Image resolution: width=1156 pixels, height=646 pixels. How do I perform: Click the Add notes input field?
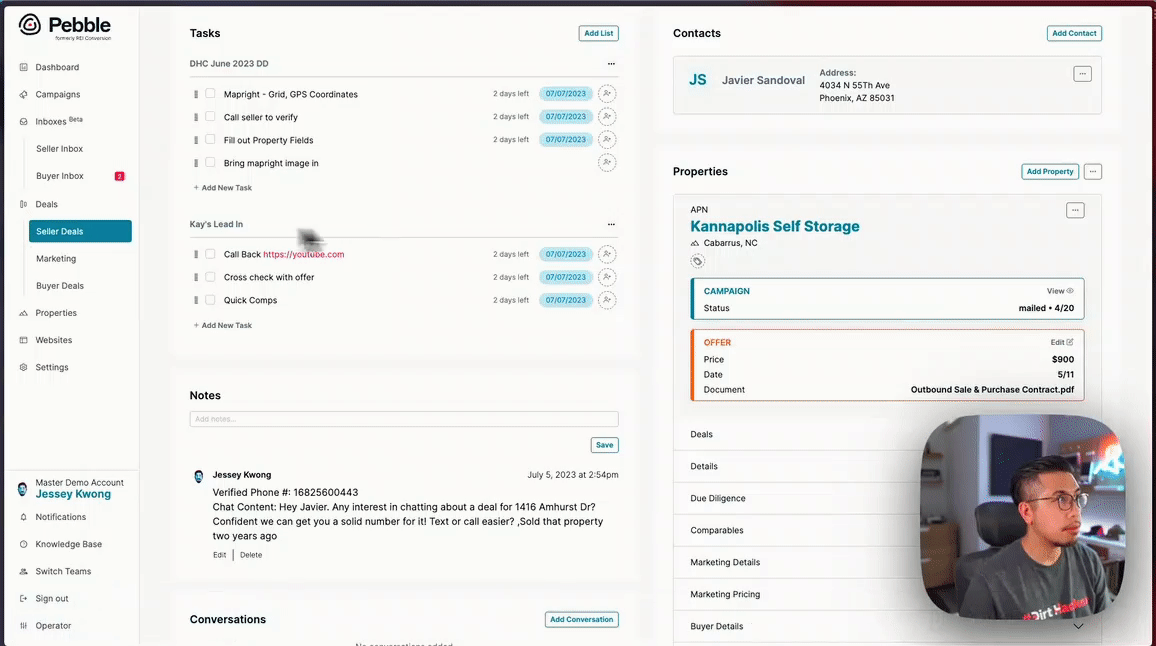pos(404,419)
